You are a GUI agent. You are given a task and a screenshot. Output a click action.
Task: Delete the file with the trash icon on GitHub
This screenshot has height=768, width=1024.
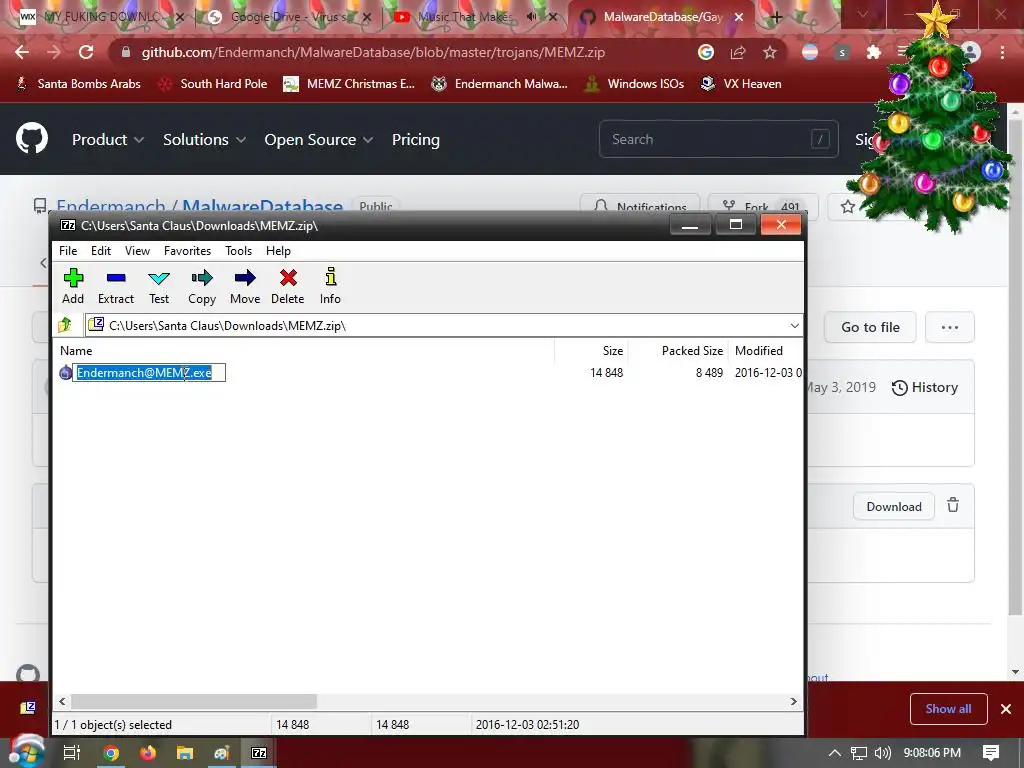pos(953,505)
